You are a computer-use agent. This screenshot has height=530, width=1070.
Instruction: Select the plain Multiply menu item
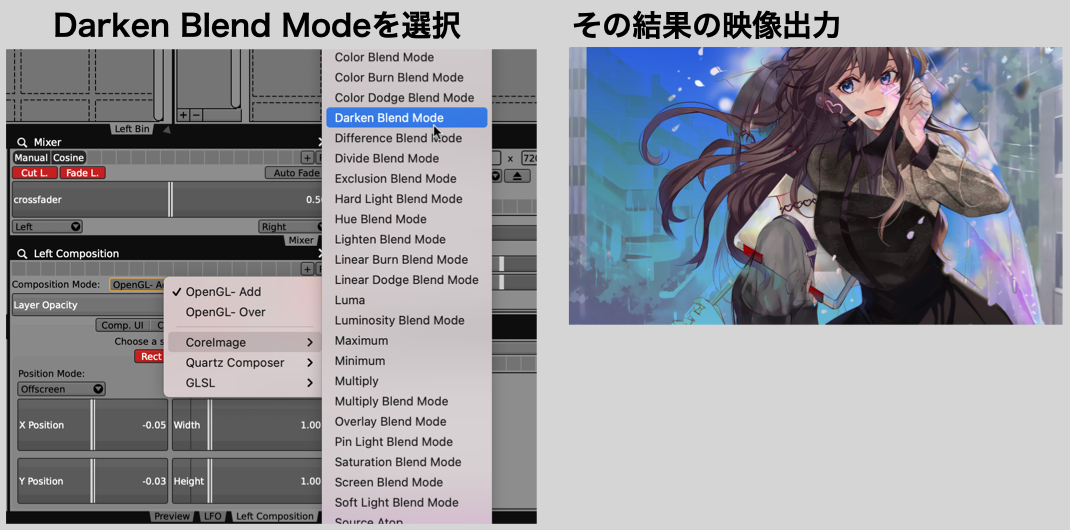coord(407,381)
